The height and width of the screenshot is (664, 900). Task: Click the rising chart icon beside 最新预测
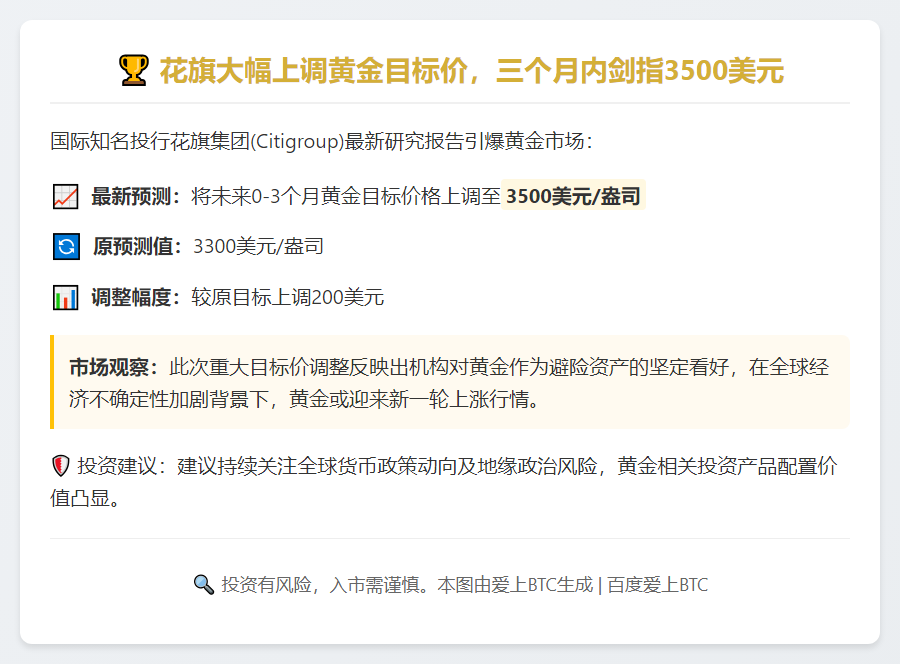click(x=65, y=197)
